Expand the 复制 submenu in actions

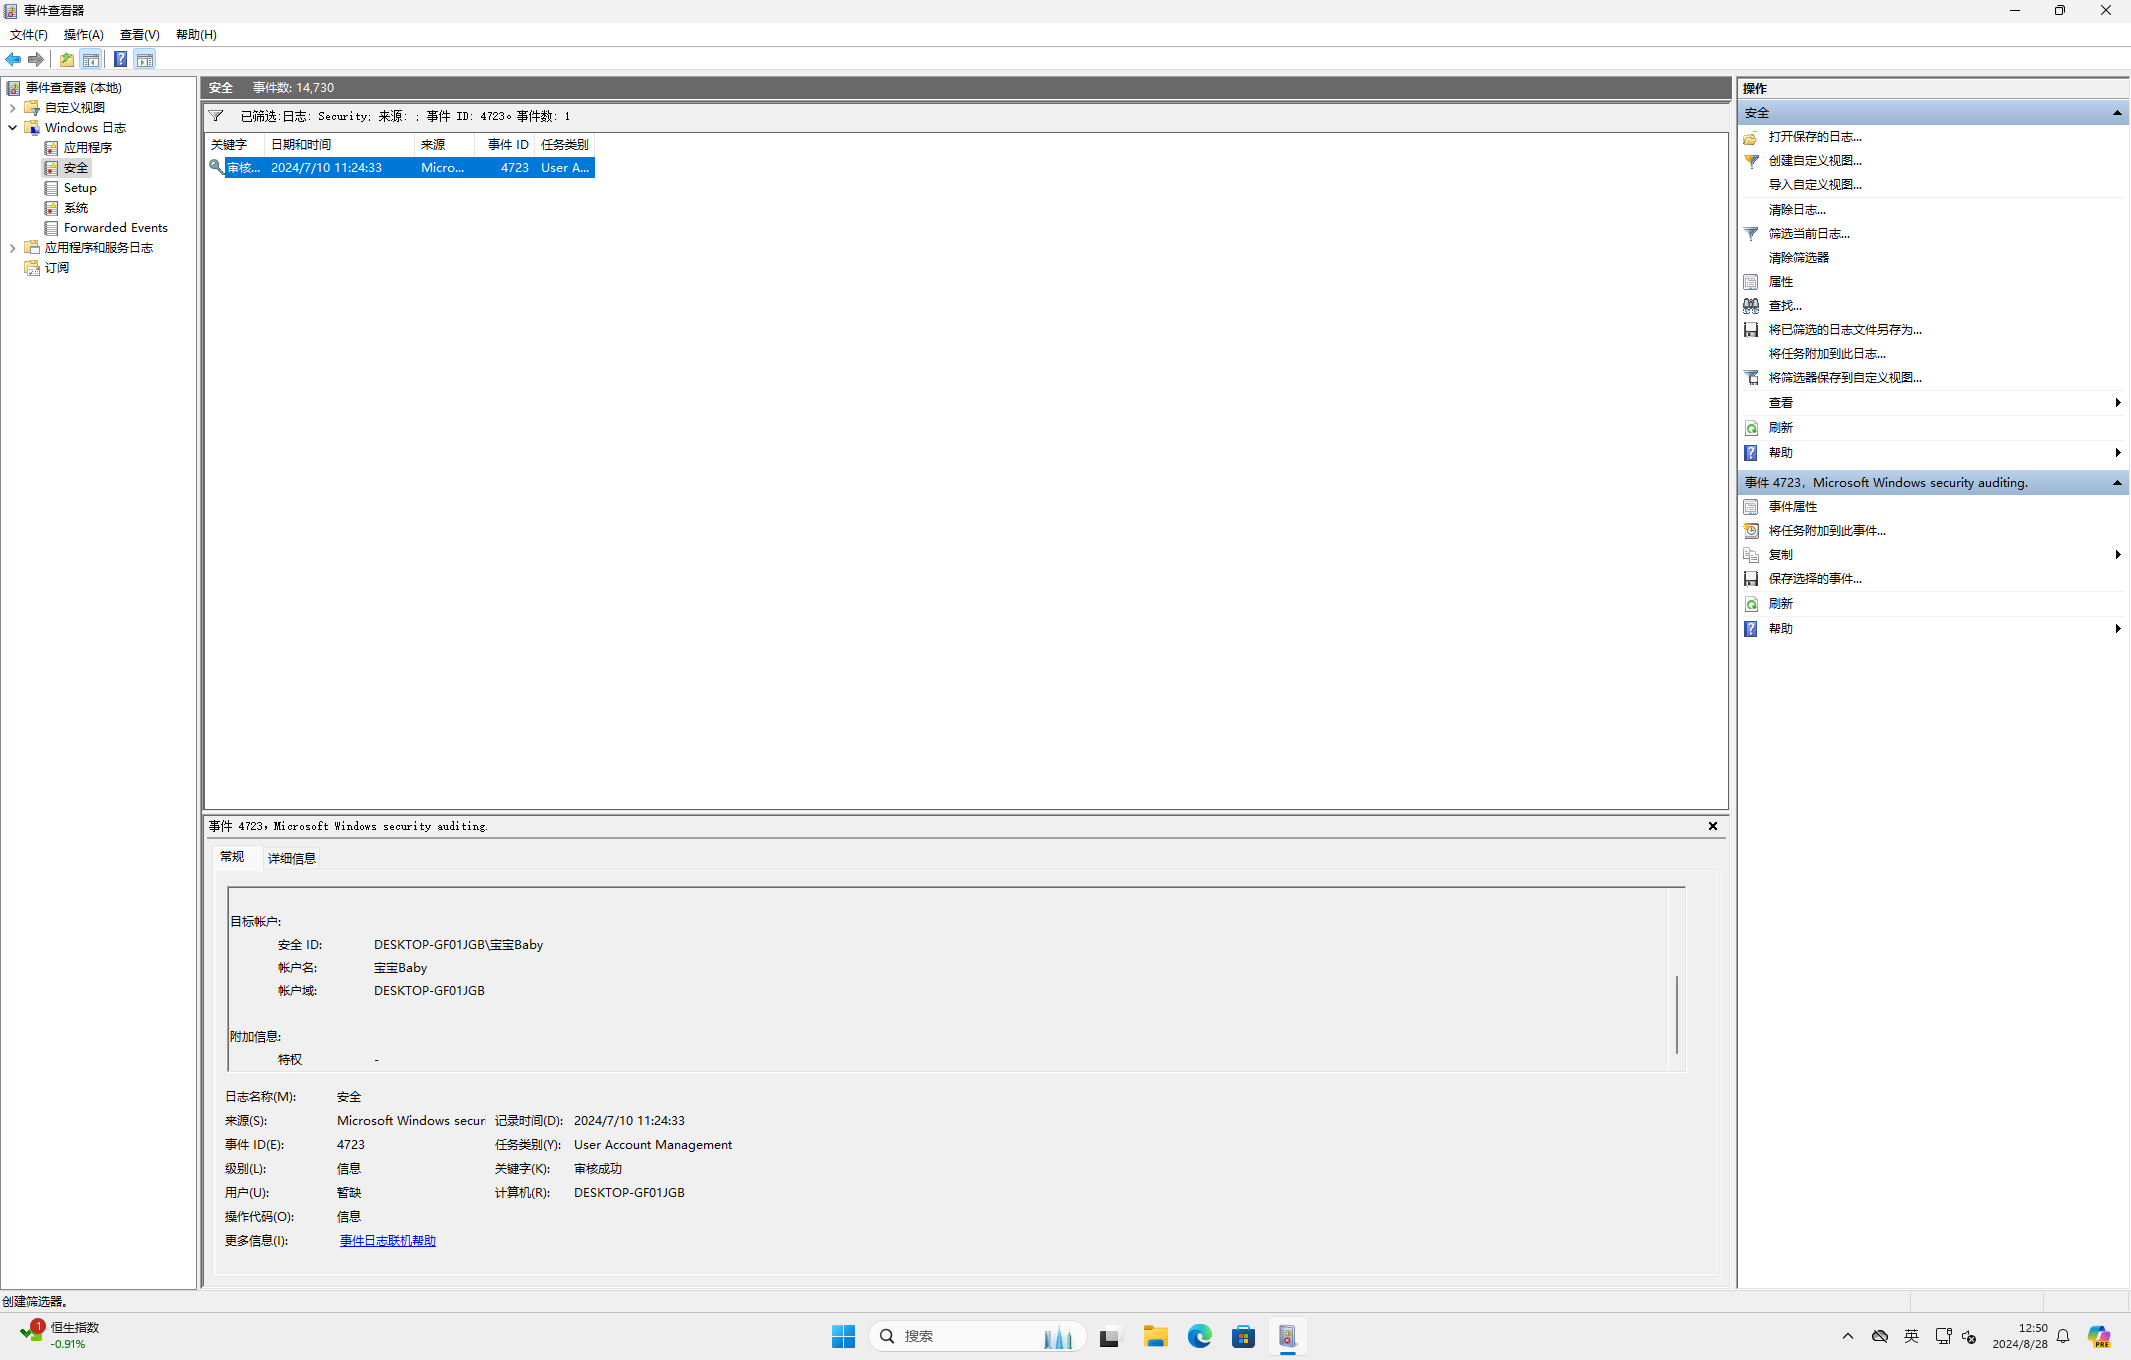(x=2117, y=555)
